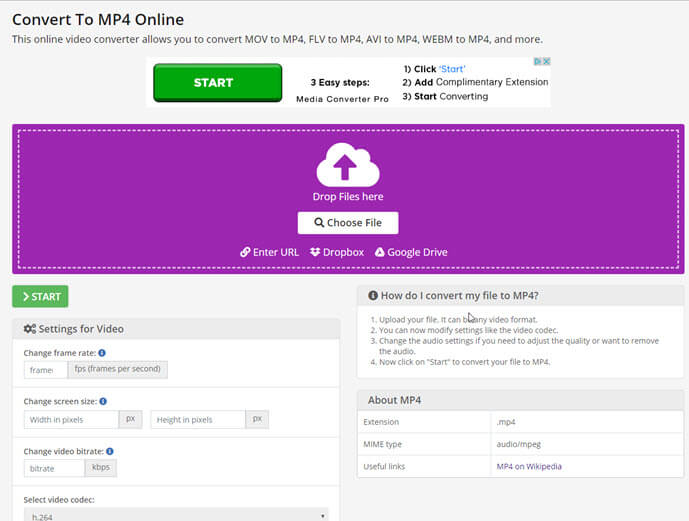Focus the Width in pixels field
Viewport: 689px width, 521px height.
click(71, 420)
